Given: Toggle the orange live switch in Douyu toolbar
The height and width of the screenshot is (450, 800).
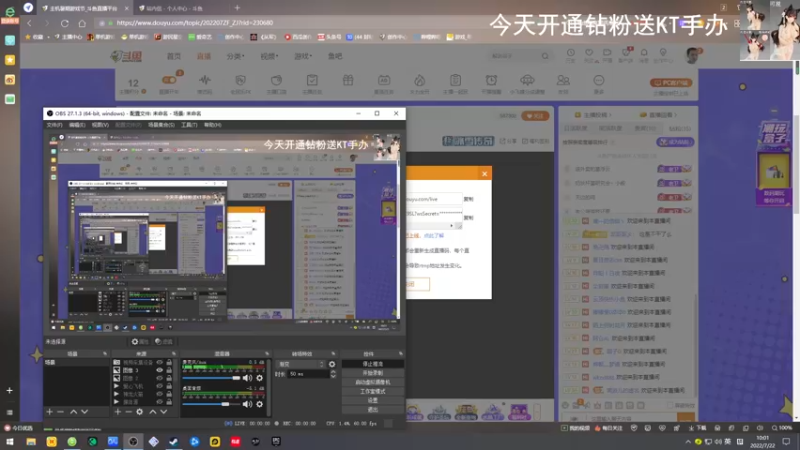Looking at the screenshot, I should (x=169, y=80).
